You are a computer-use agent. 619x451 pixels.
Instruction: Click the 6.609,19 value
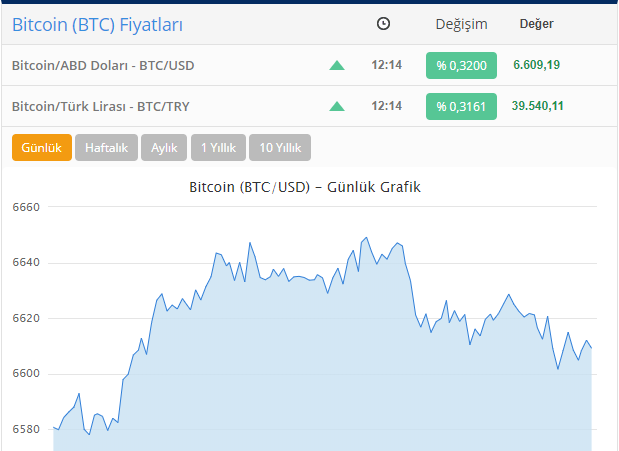536,65
